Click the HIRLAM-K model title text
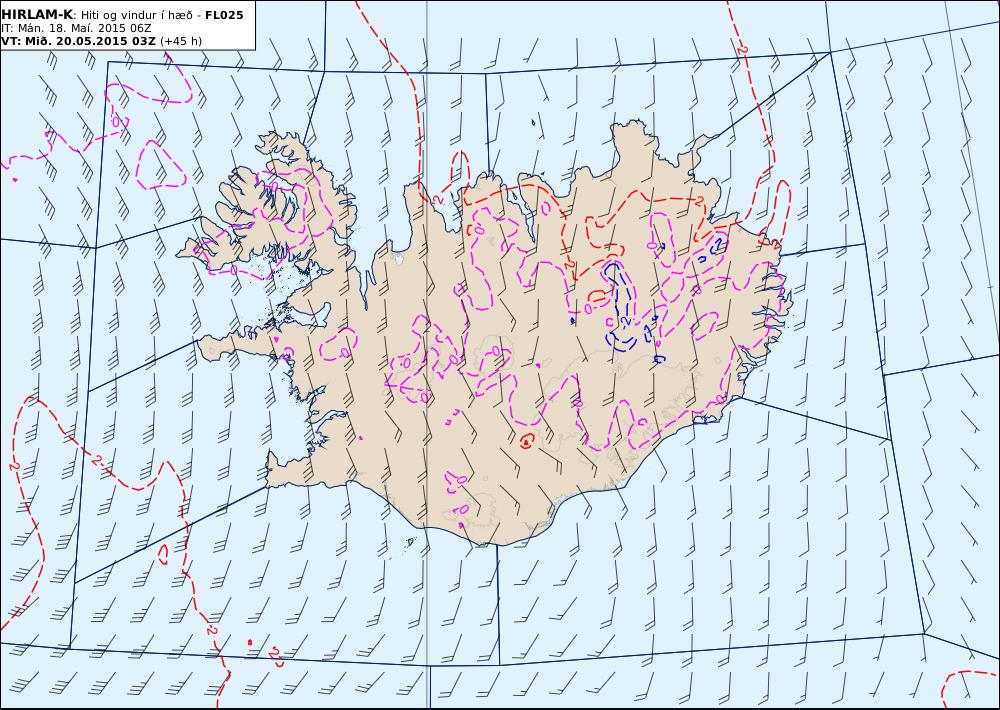 tap(38, 15)
